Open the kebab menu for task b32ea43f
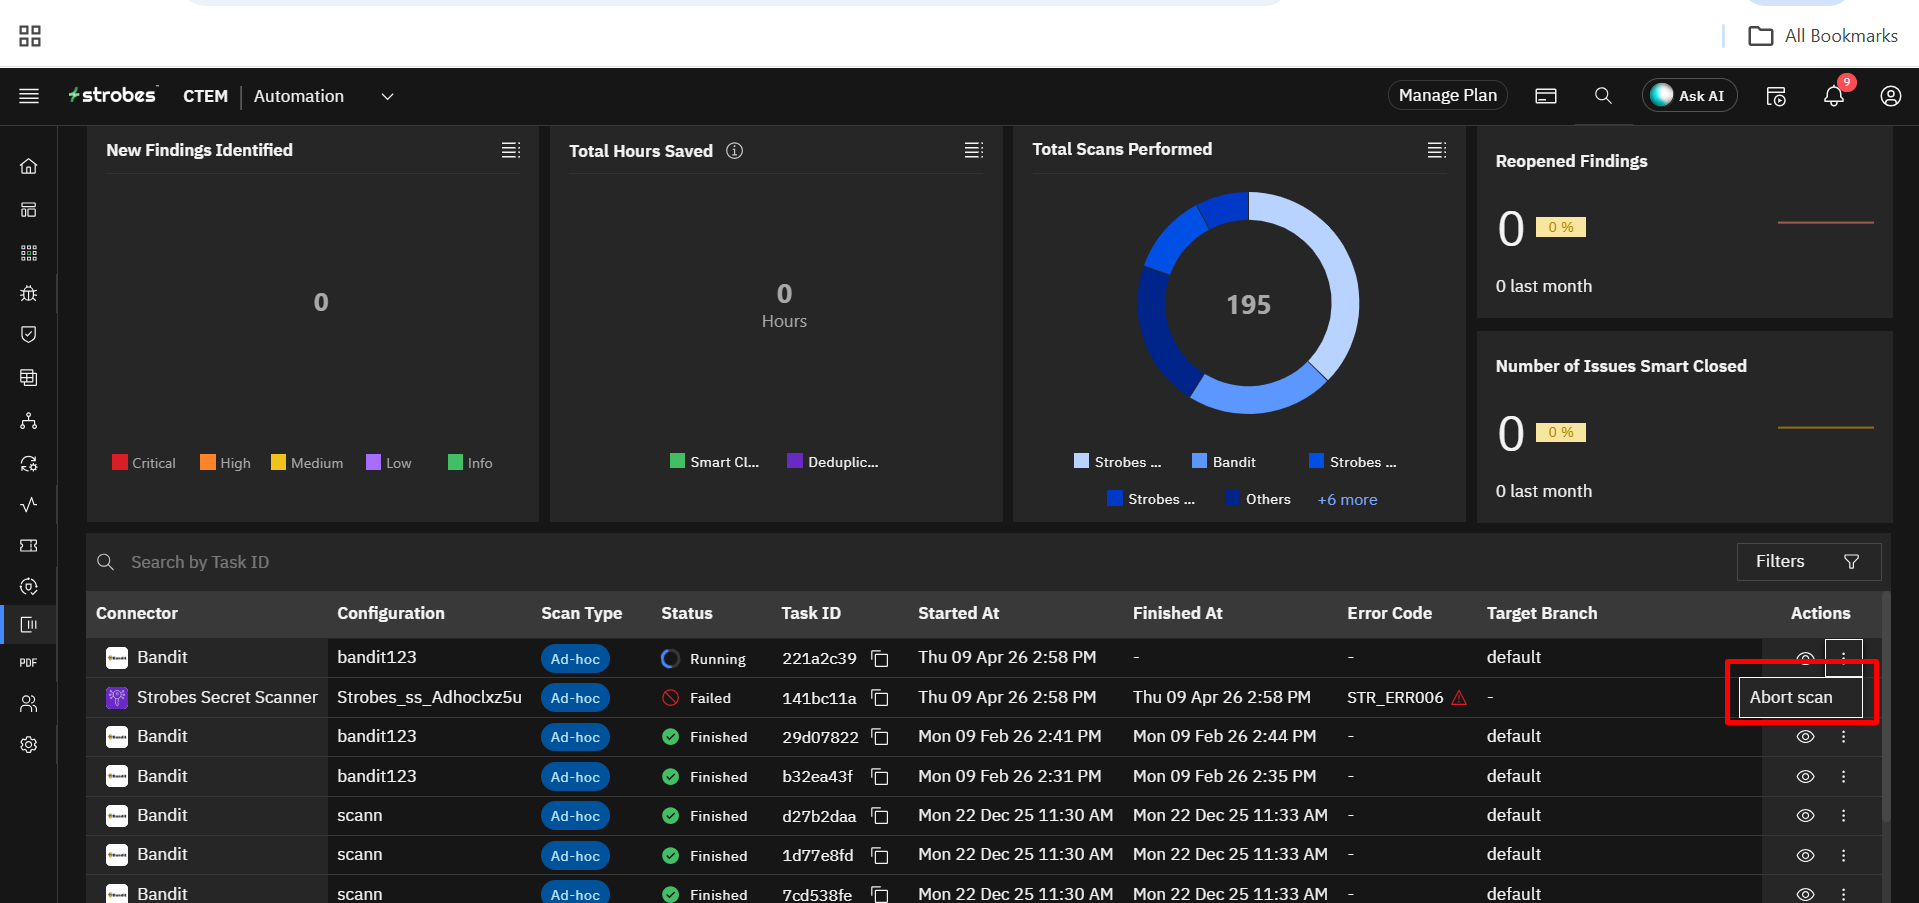The width and height of the screenshot is (1919, 903). coord(1843,777)
